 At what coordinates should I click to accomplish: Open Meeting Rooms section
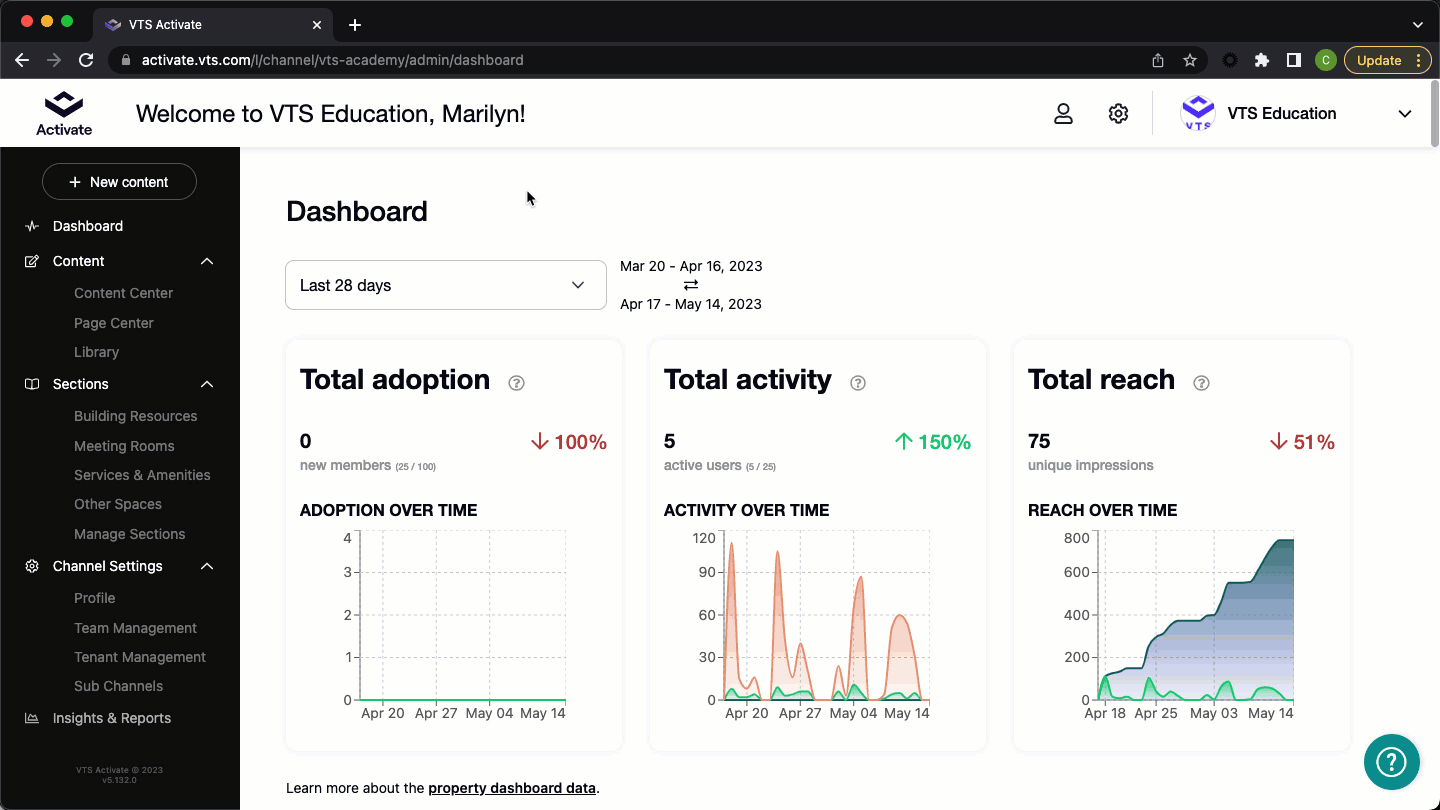[x=124, y=446]
